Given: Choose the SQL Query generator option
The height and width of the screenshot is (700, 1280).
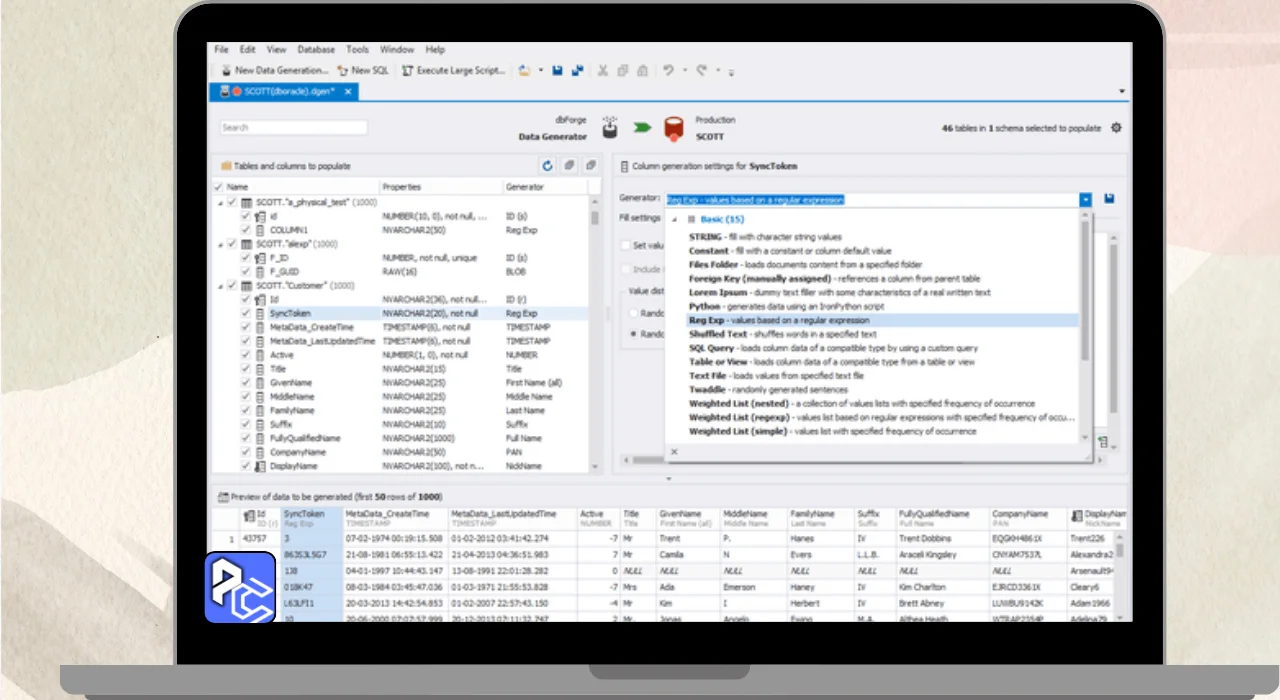Looking at the screenshot, I should pos(714,348).
